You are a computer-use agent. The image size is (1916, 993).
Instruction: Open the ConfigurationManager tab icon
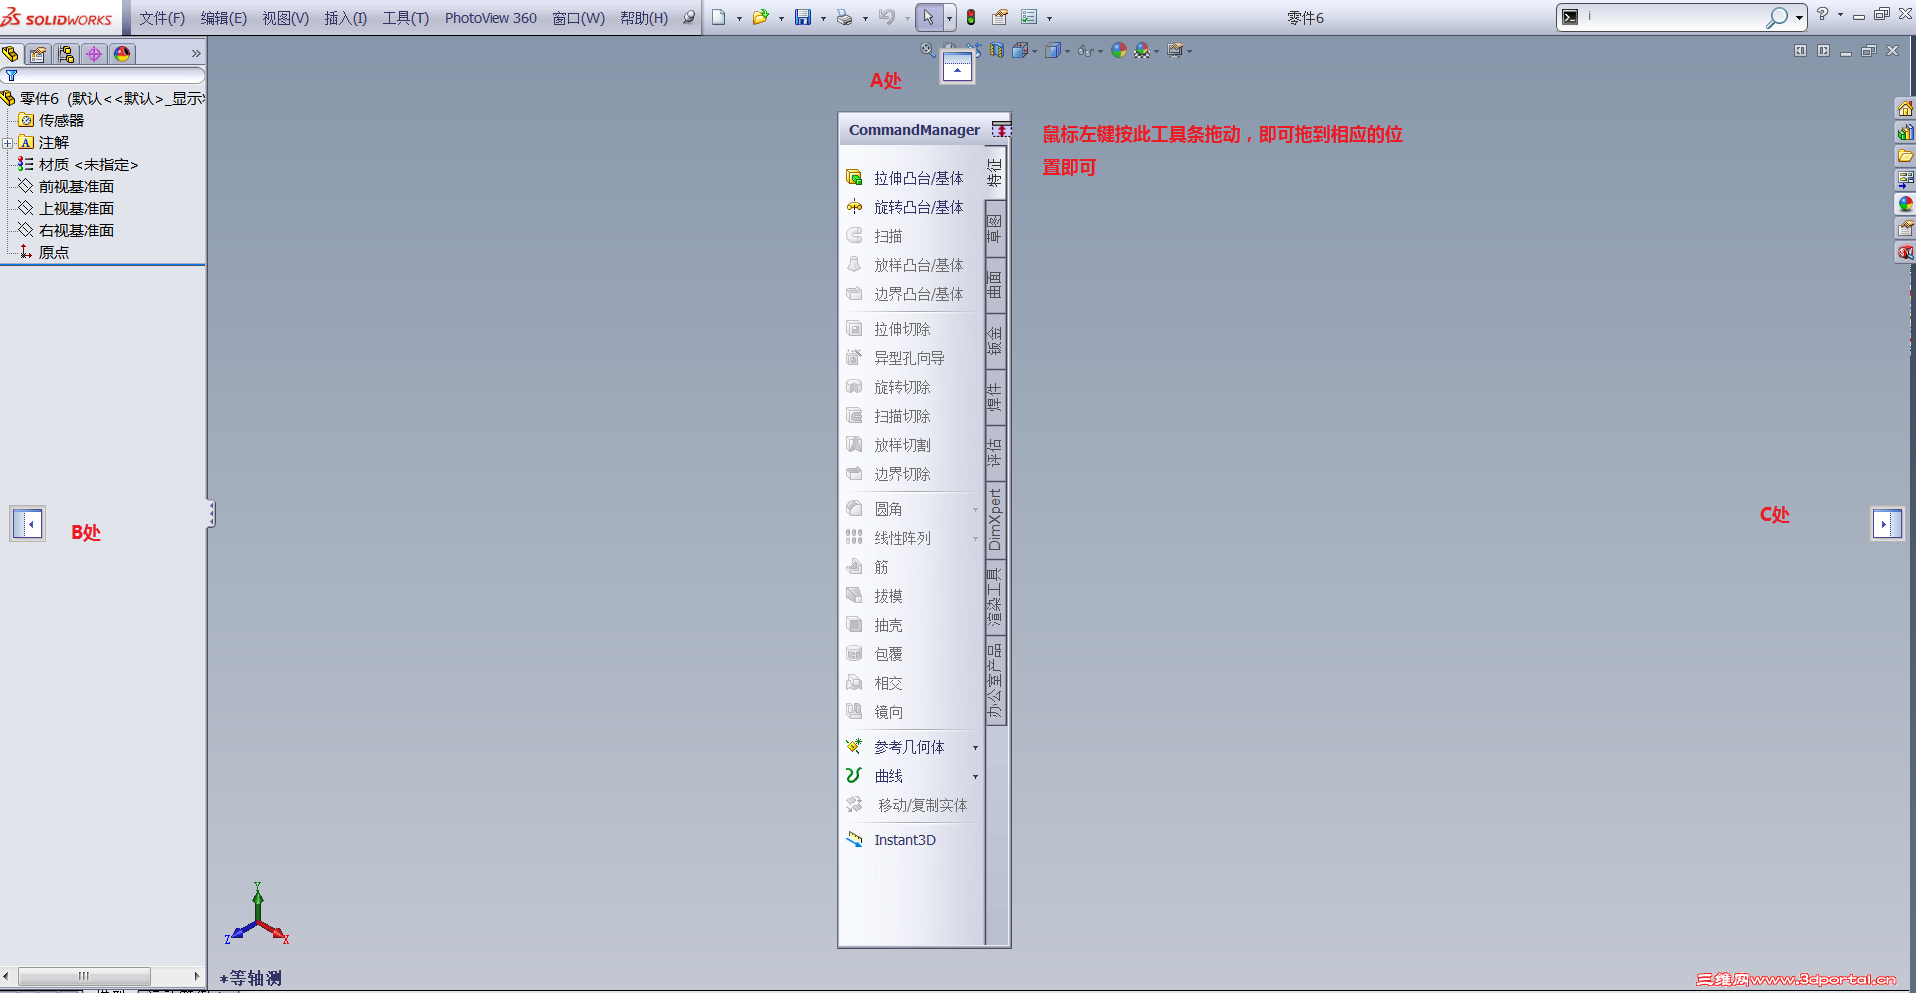[x=66, y=54]
